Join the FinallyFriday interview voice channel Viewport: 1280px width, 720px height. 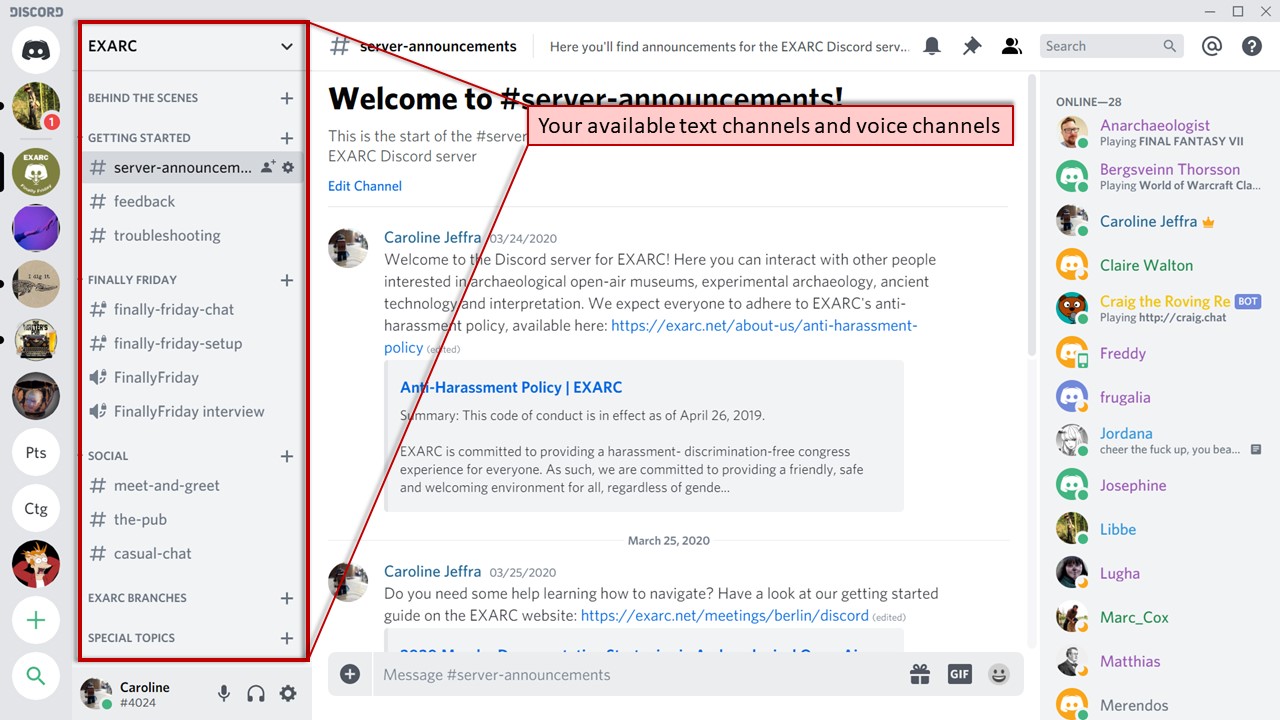(x=189, y=411)
